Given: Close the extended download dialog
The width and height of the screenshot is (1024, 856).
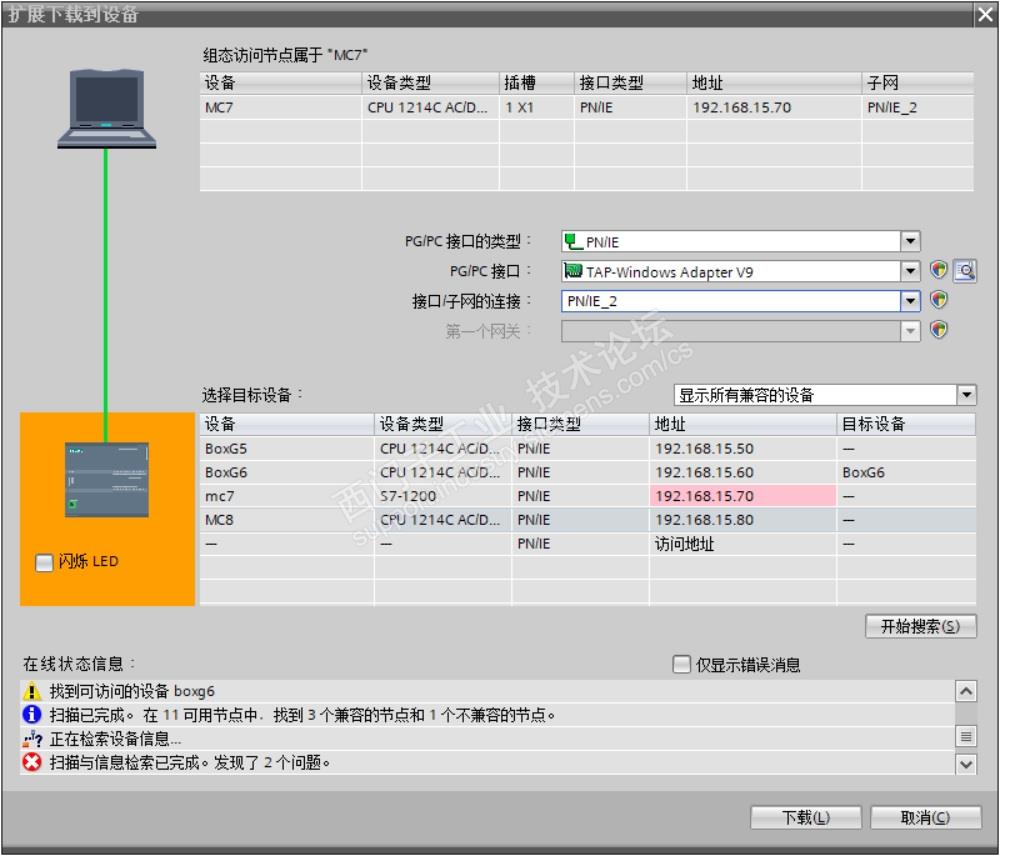Looking at the screenshot, I should (985, 14).
